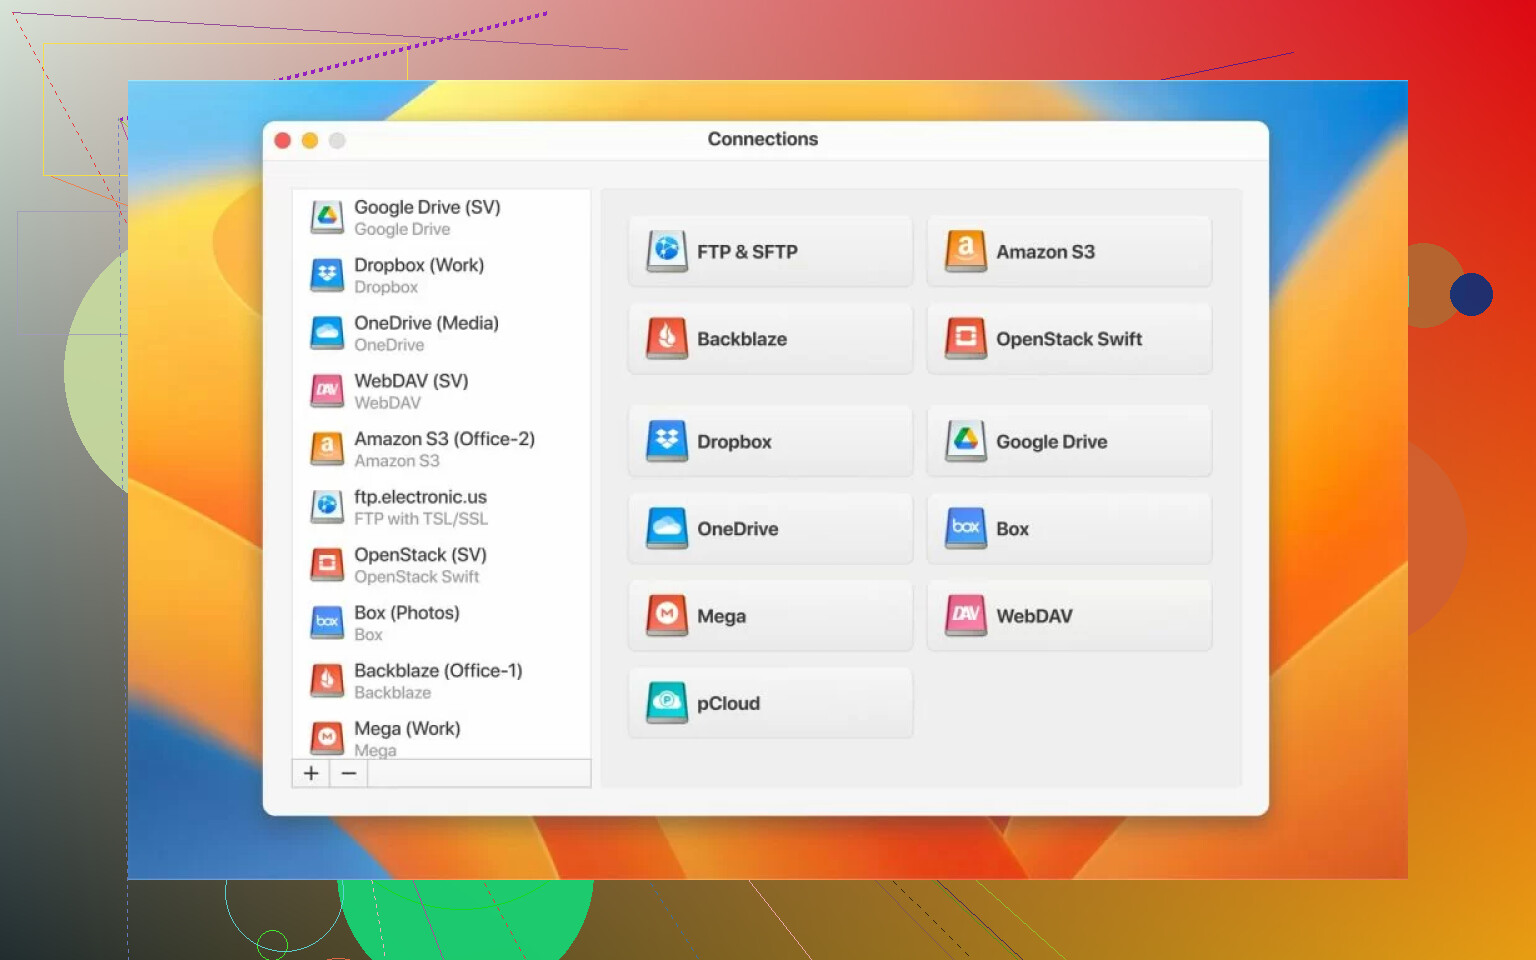This screenshot has width=1536, height=960.
Task: Click the Backblaze (Office-1) flame icon
Action: coord(327,681)
